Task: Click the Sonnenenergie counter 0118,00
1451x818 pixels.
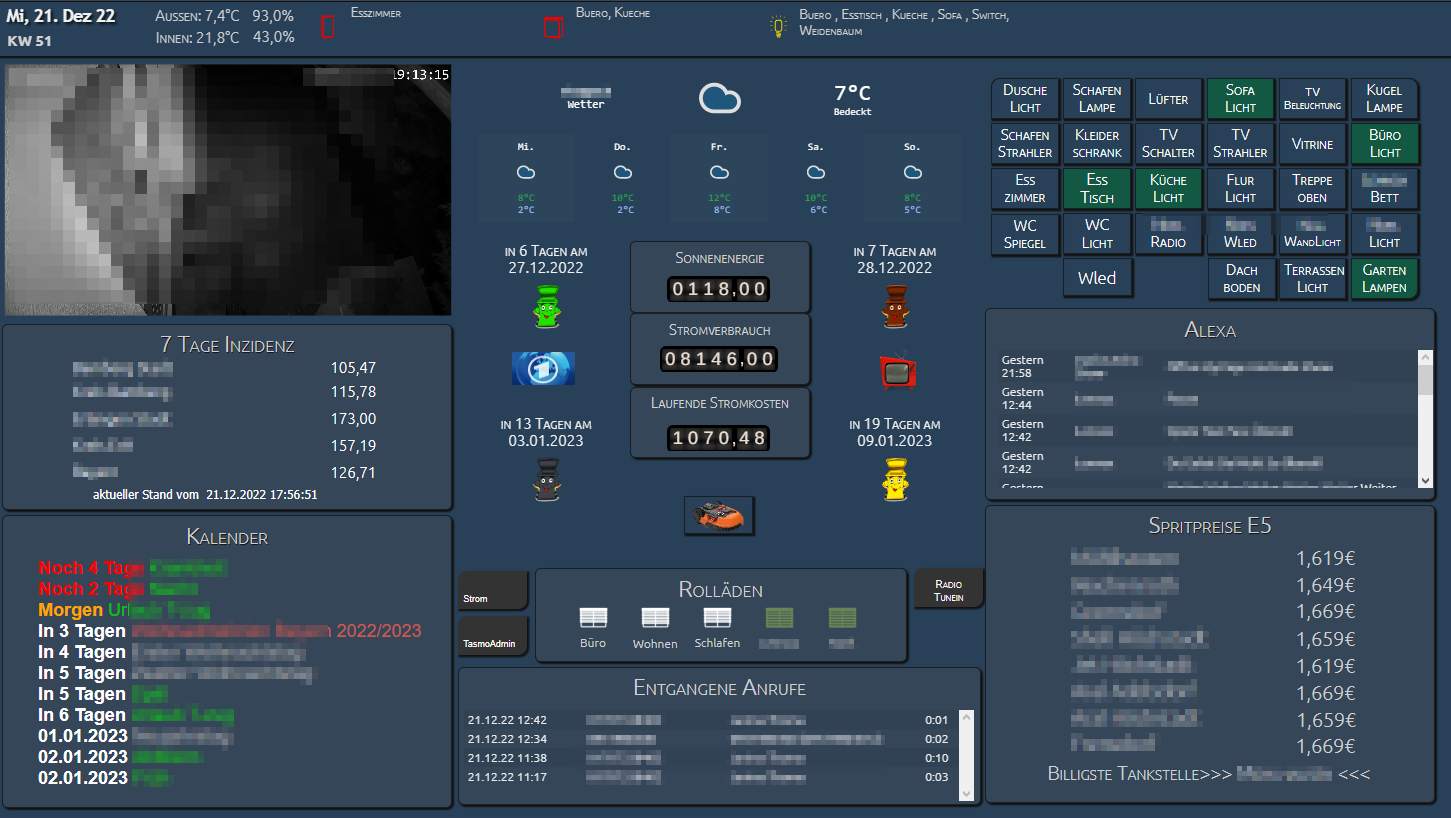Action: (x=718, y=290)
